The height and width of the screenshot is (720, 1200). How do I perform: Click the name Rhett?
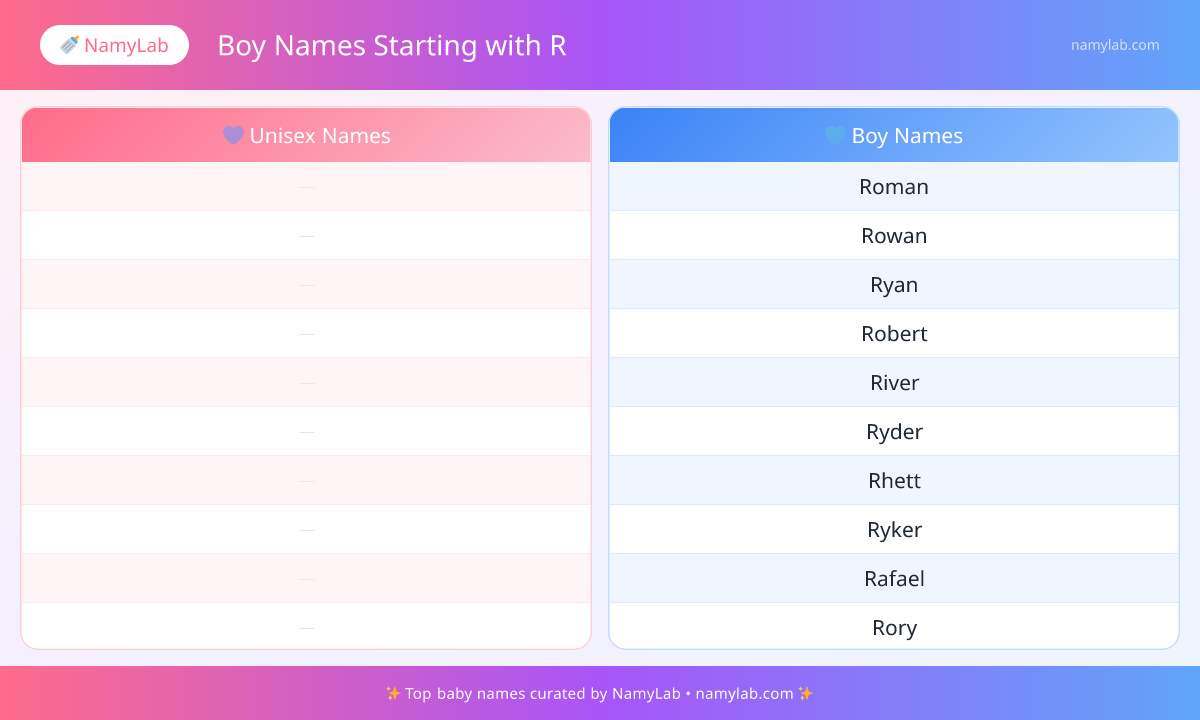(x=894, y=481)
